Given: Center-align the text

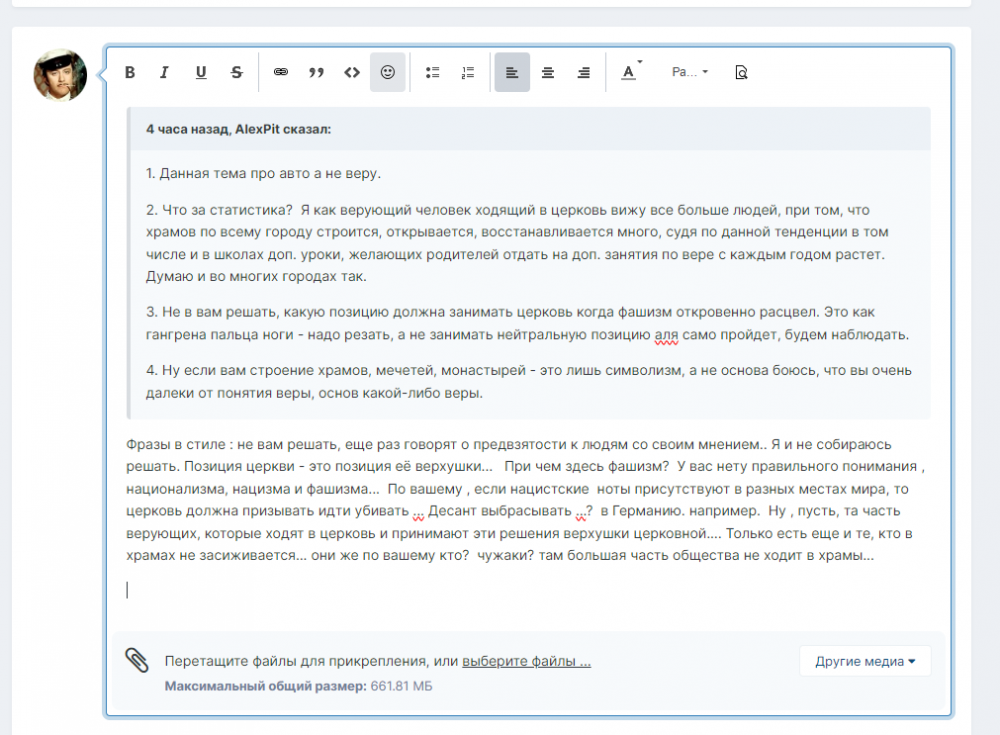Looking at the screenshot, I should point(548,72).
